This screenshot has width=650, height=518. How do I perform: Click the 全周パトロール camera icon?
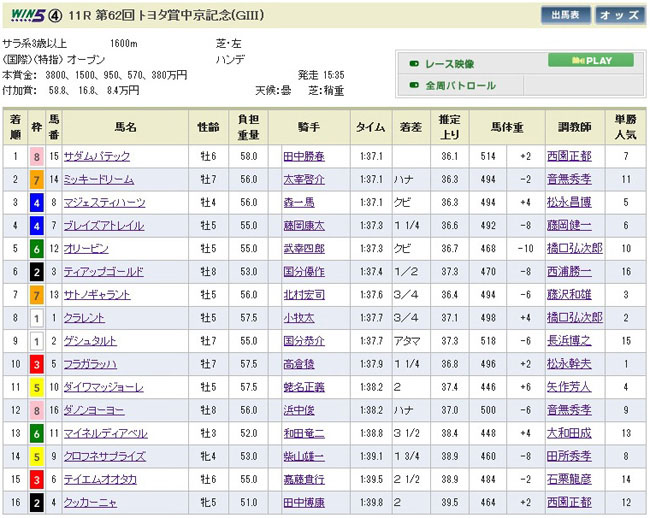(414, 86)
